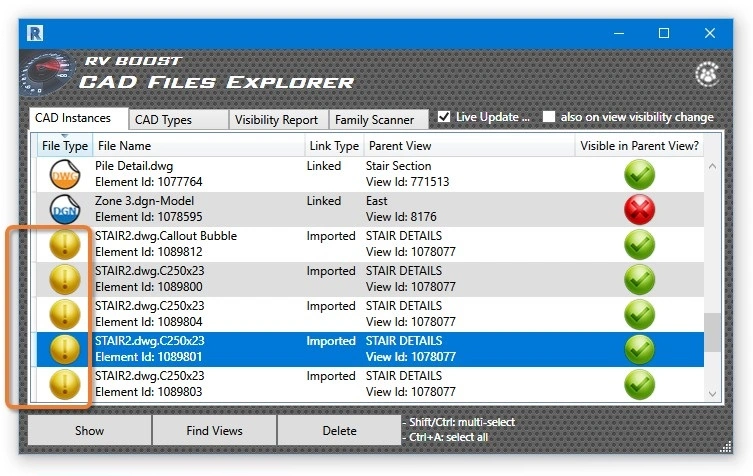This screenshot has width=753, height=476.
Task: Click the Revit icon in the title bar
Action: click(34, 33)
